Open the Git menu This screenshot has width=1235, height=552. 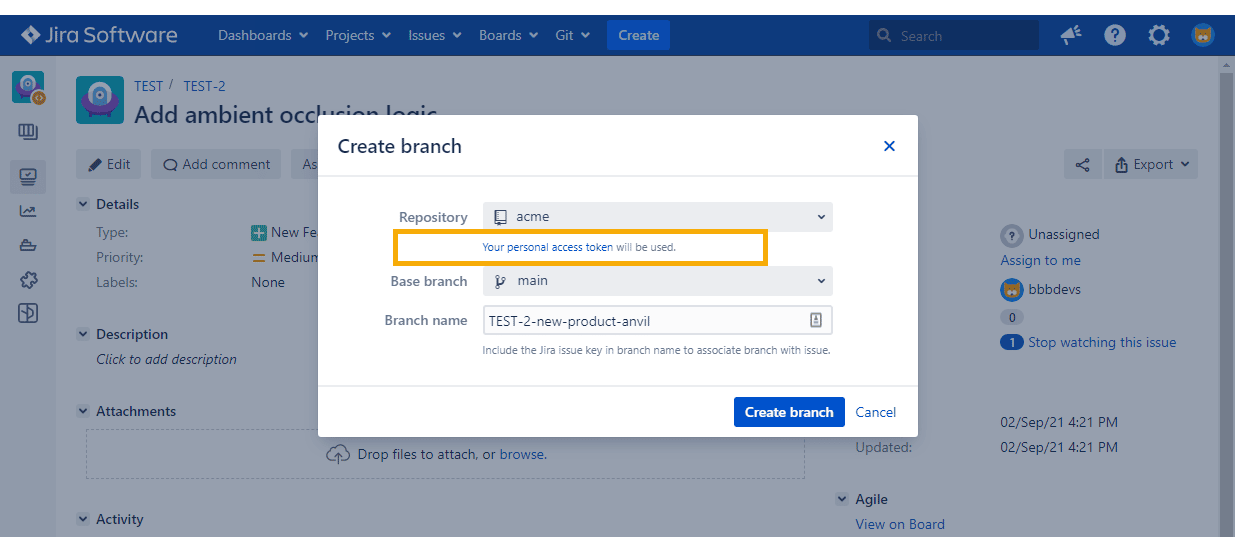573,35
